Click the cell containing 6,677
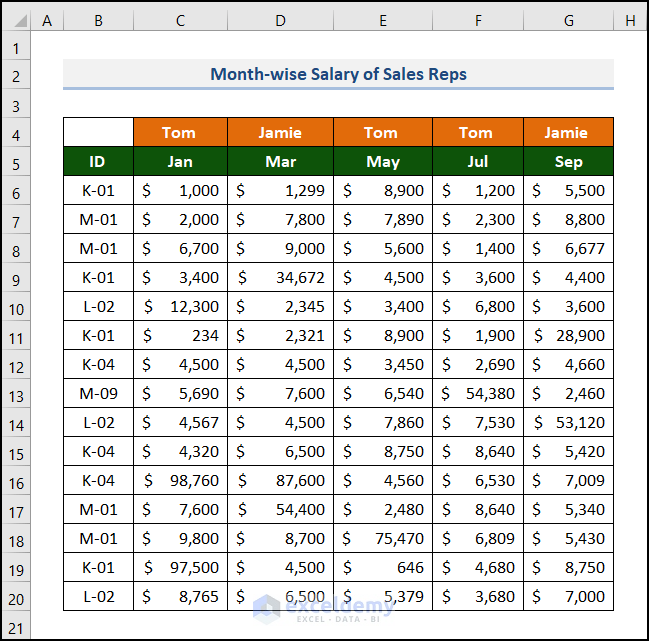The image size is (649, 641). tap(569, 248)
